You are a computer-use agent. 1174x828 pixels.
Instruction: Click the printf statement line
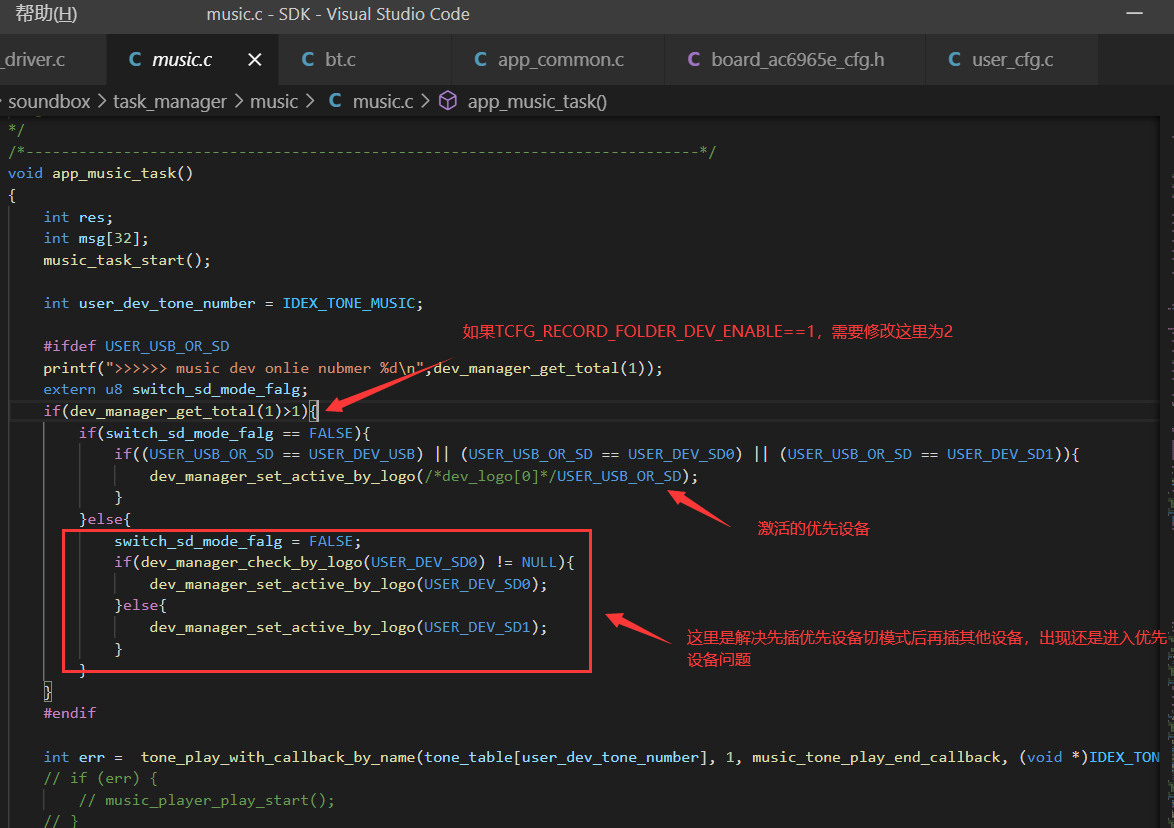pyautogui.click(x=353, y=368)
